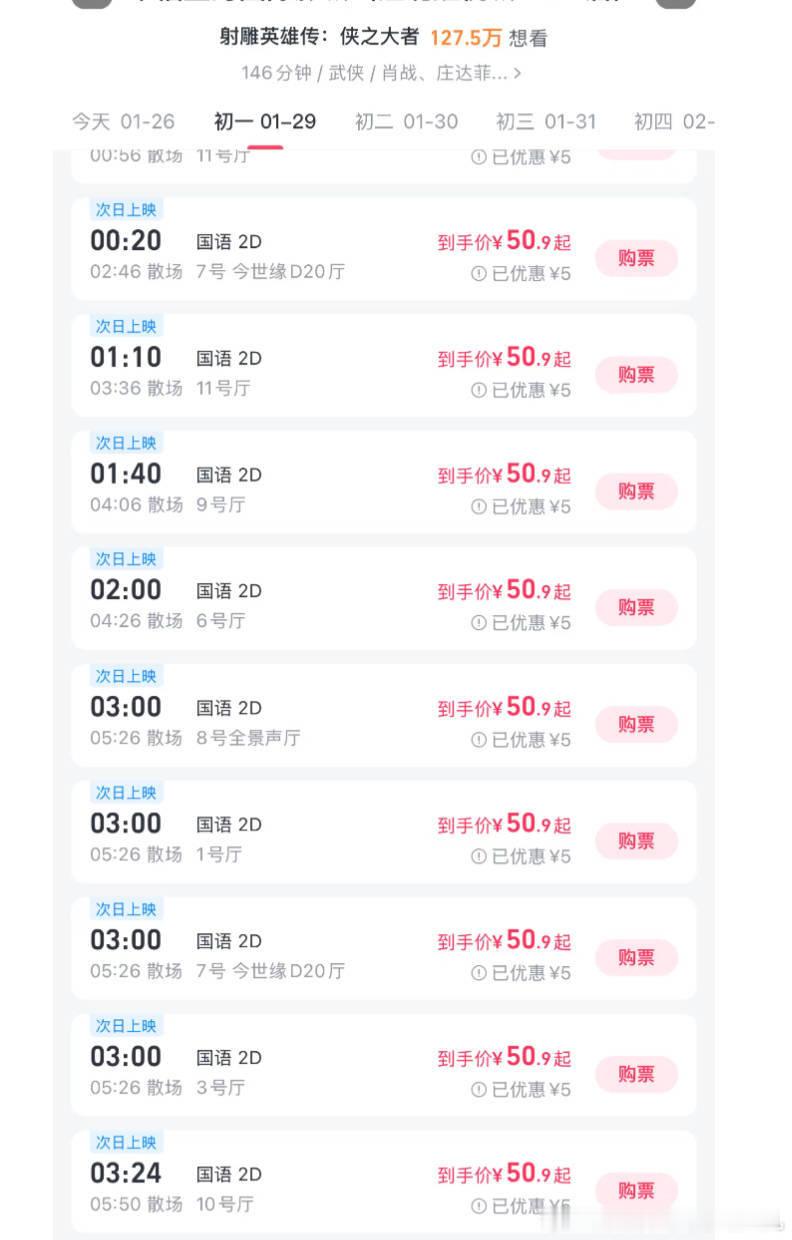The image size is (792, 1240).
Task: Tap the discount info icon for 01:10 showing
Action: coord(479,391)
